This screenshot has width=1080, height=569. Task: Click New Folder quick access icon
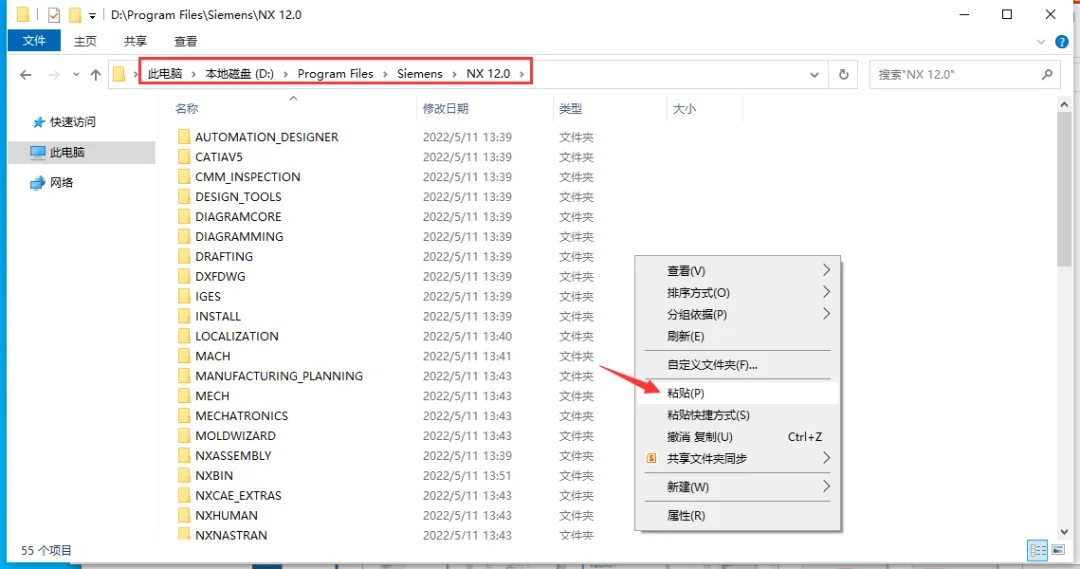pyautogui.click(x=74, y=14)
